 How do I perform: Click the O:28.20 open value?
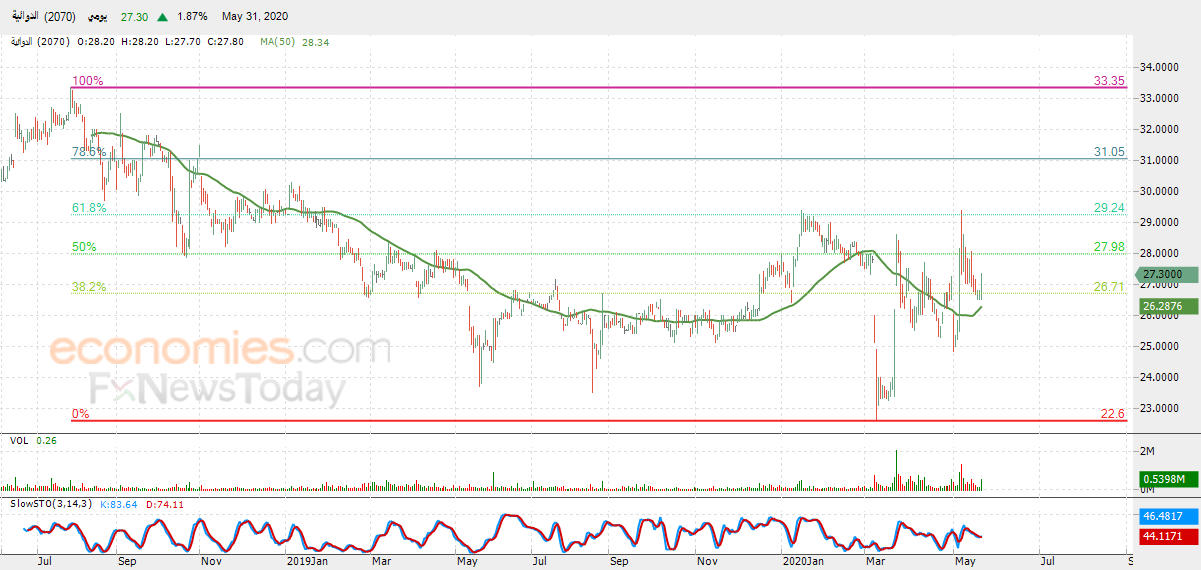click(x=94, y=42)
